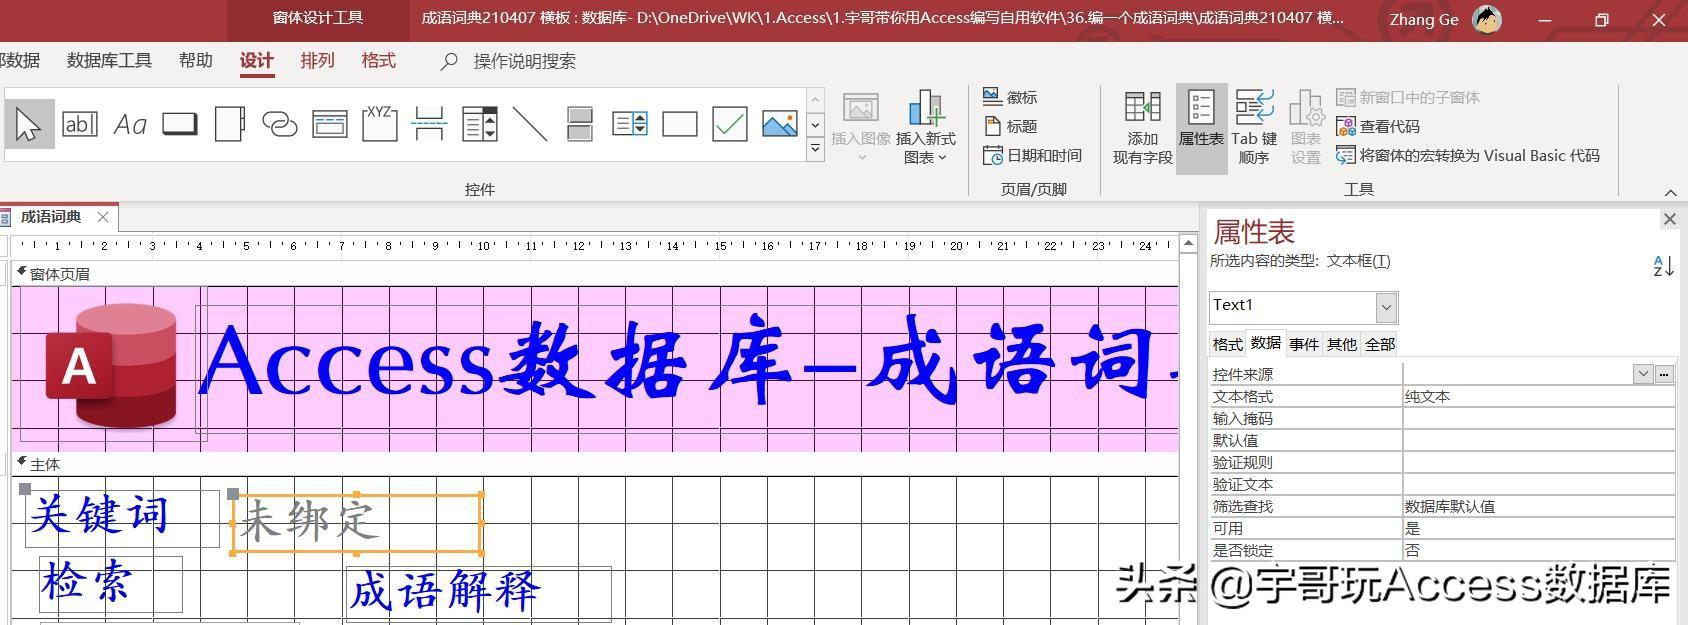Viewport: 1688px width, 625px height.
Task: Click the 控件来源 builder (...) button
Action: (x=1664, y=374)
